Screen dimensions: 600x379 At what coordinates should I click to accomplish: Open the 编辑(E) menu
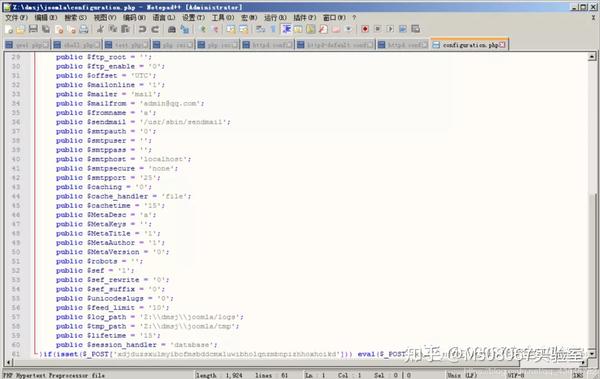[x=46, y=18]
